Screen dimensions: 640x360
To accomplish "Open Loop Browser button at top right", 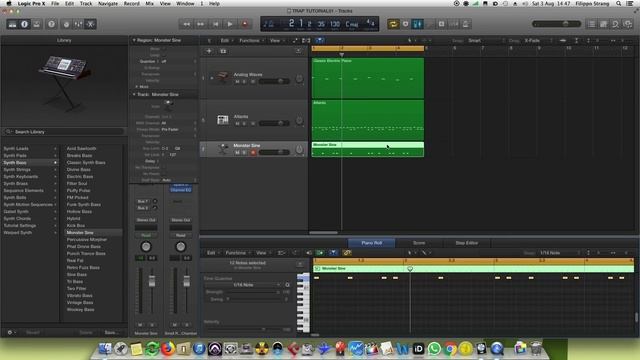I will pos(616,24).
